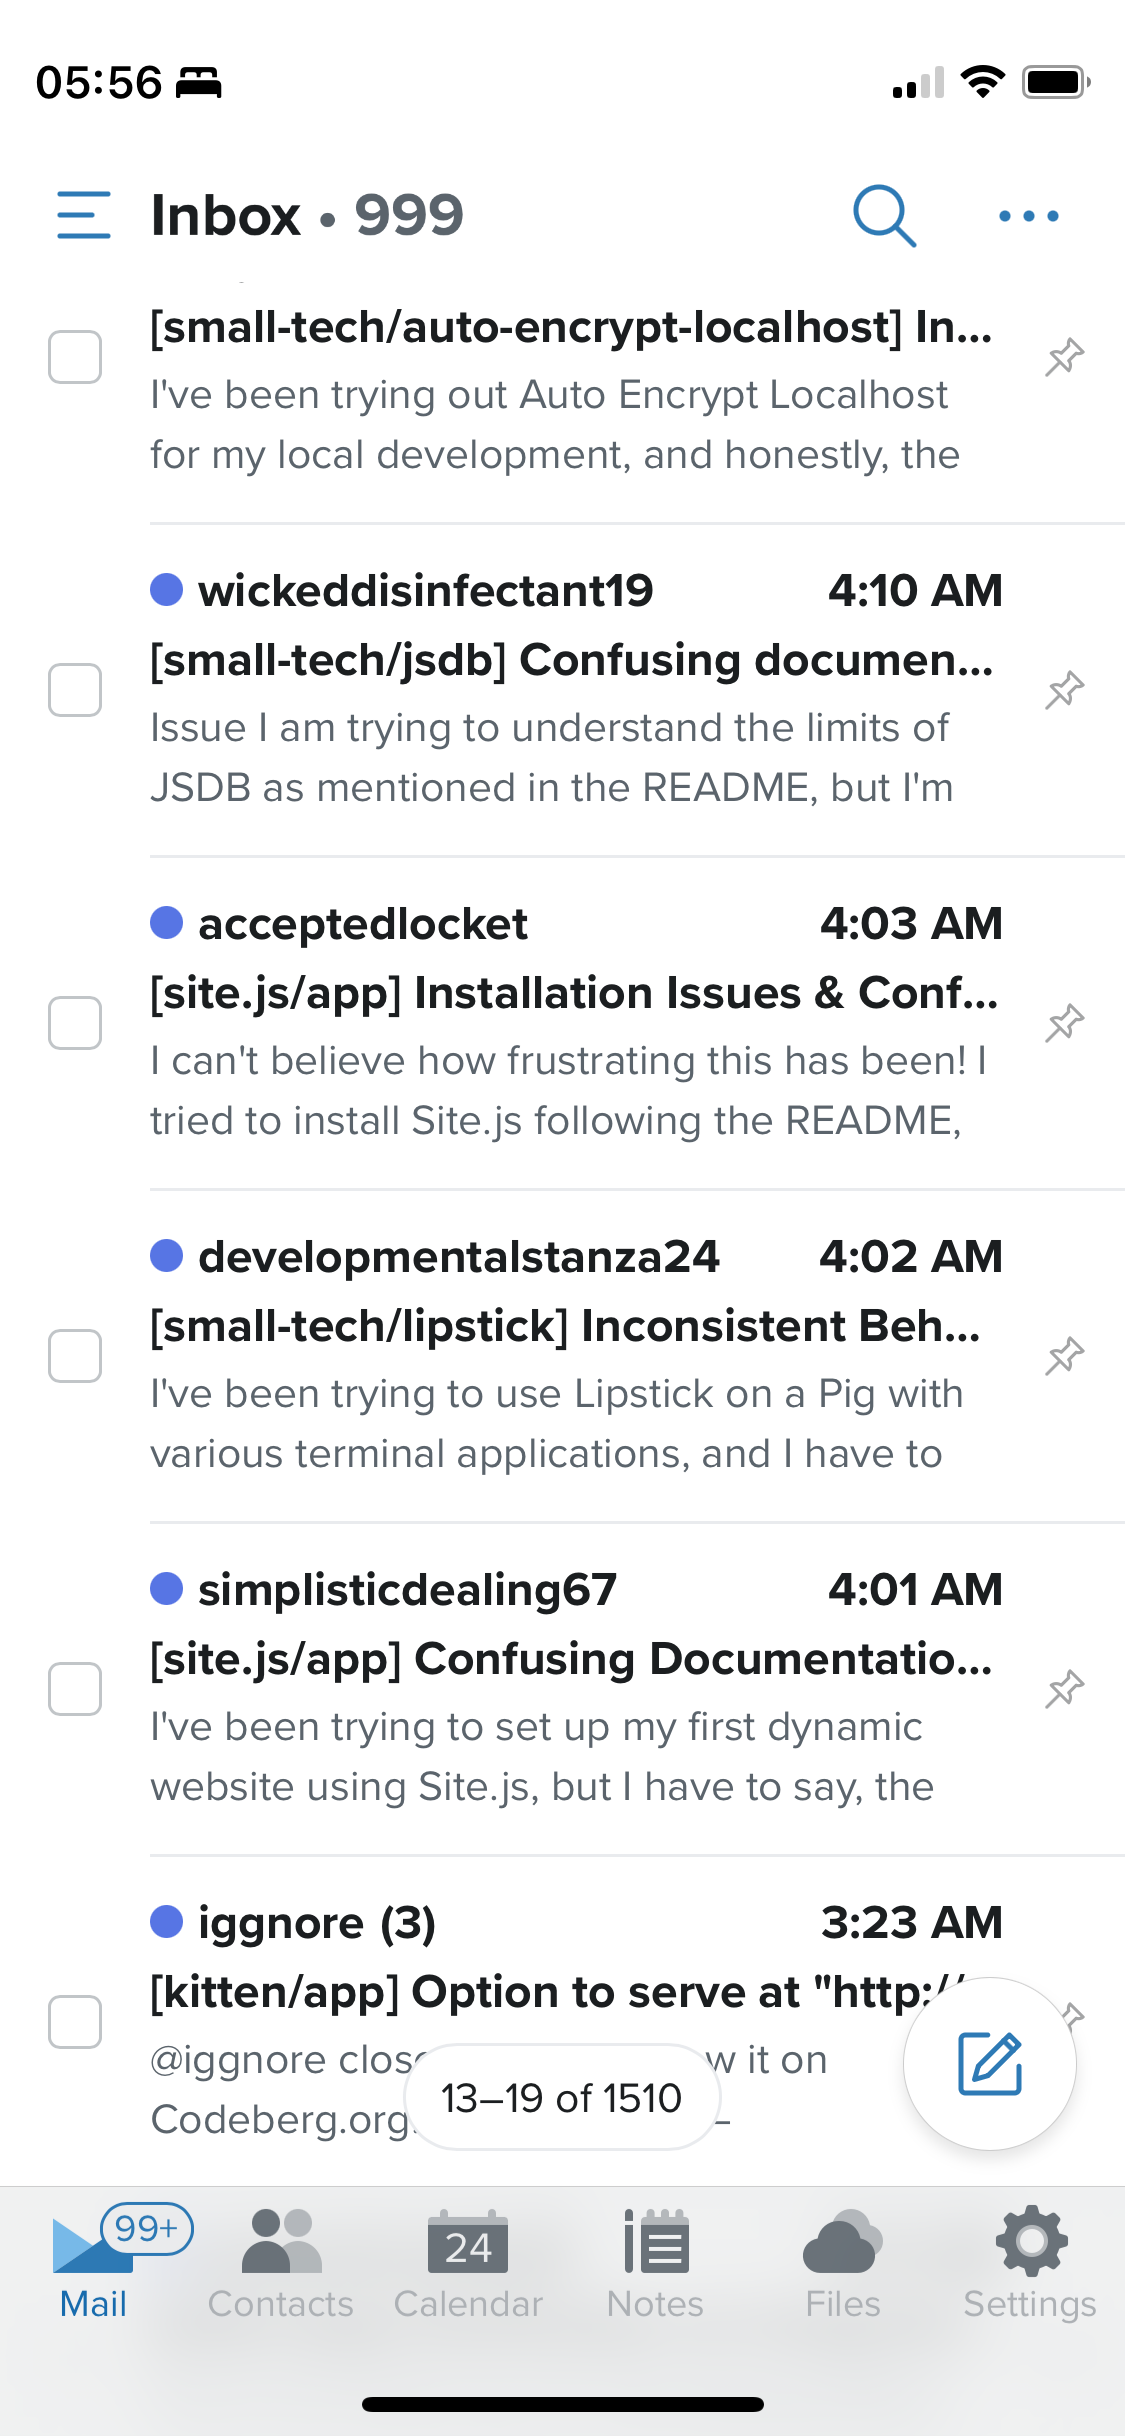Tap sender name wickeddisinfectant19
The image size is (1125, 2436).
tap(426, 590)
